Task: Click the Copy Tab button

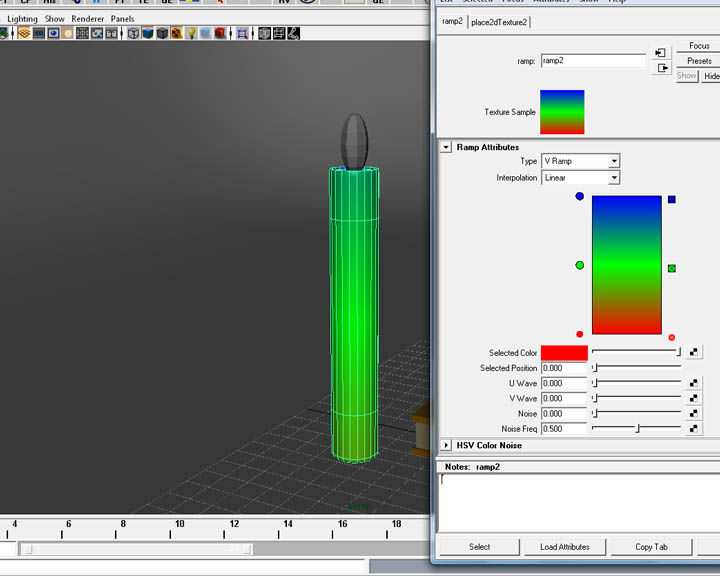Action: click(x=651, y=547)
